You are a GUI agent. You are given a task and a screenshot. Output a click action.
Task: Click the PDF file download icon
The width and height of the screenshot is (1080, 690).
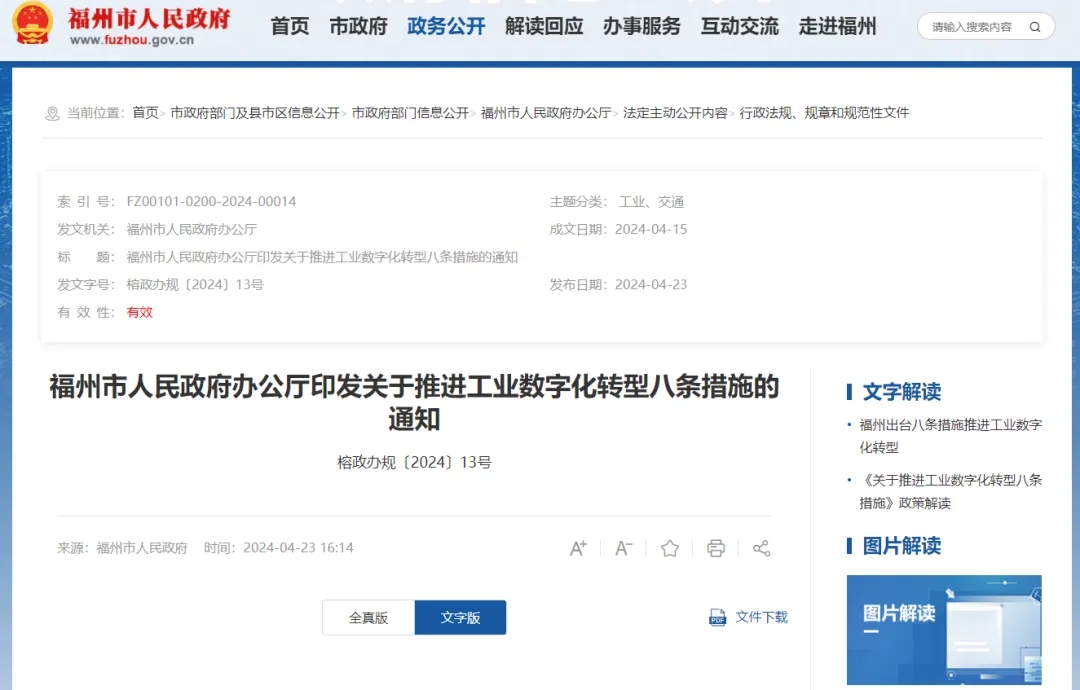point(718,617)
